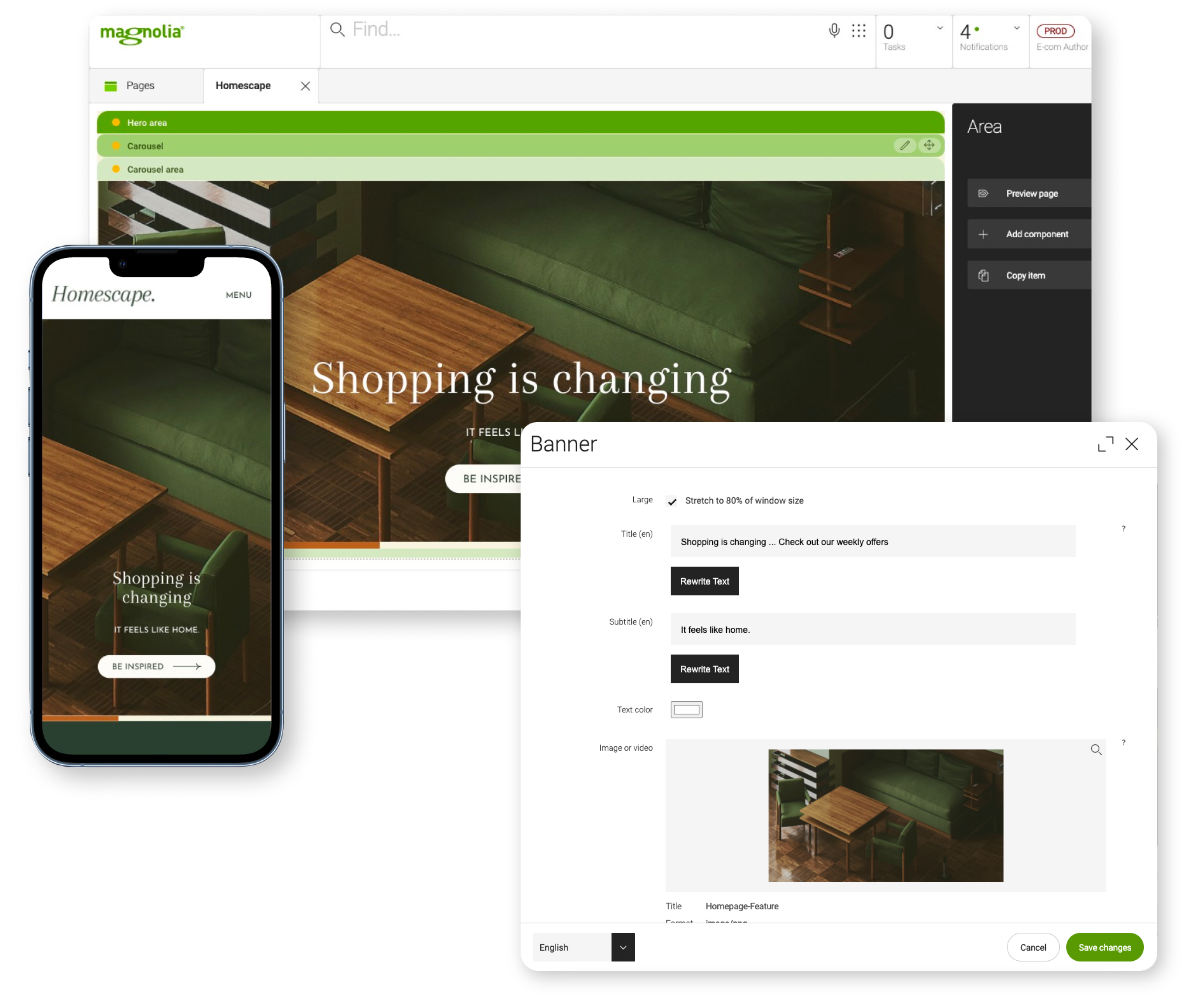Open the English language selector
This screenshot has width=1200, height=1006.
pos(583,947)
